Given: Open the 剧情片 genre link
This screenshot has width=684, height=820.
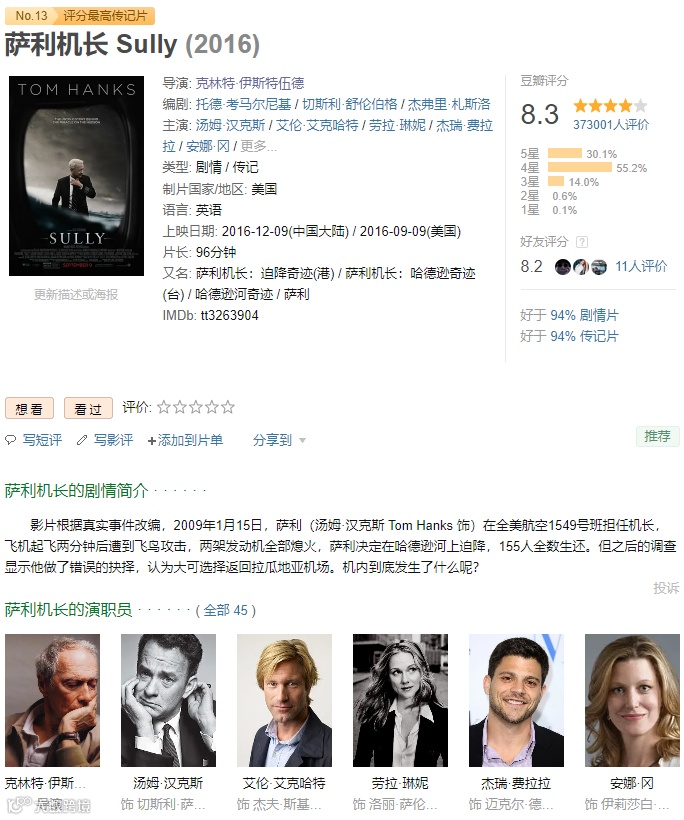Looking at the screenshot, I should [599, 315].
